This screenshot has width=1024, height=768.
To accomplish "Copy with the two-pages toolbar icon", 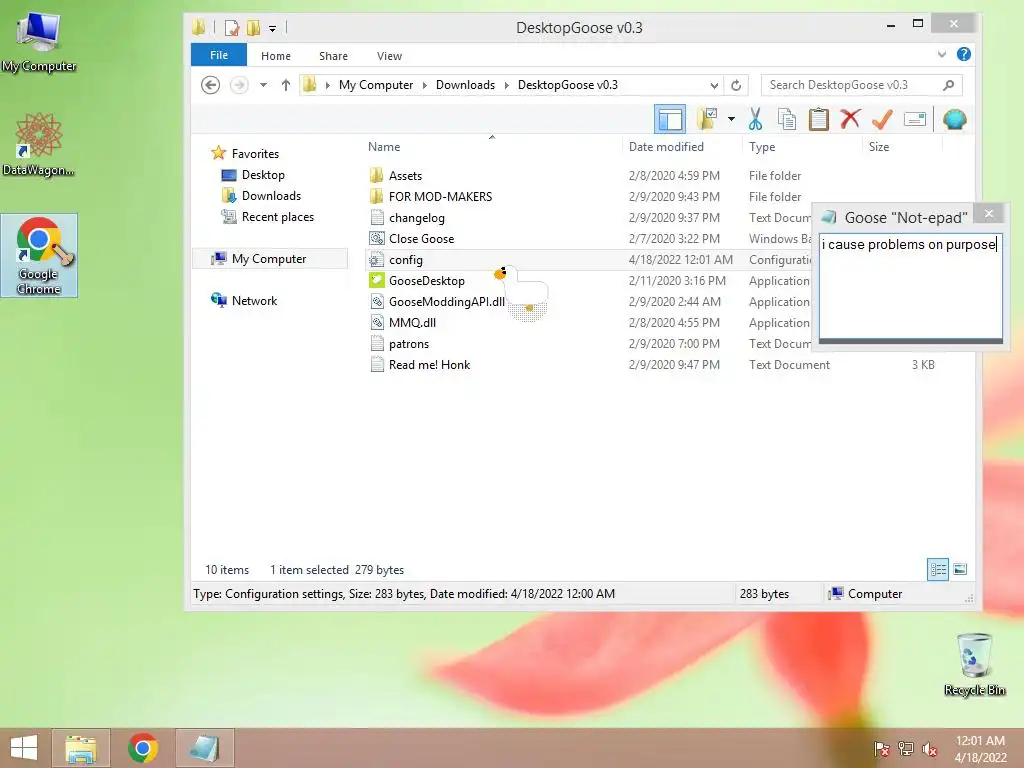I will point(787,120).
